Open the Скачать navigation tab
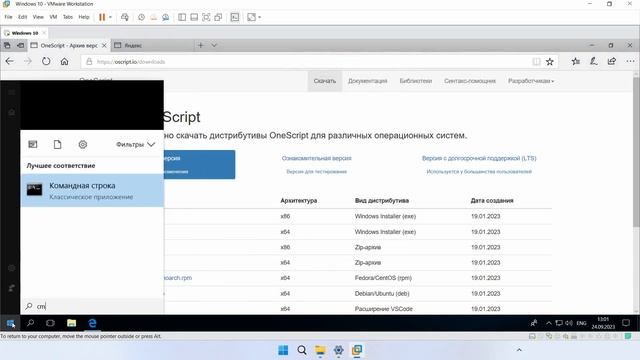Image resolution: width=640 pixels, height=360 pixels. [324, 81]
